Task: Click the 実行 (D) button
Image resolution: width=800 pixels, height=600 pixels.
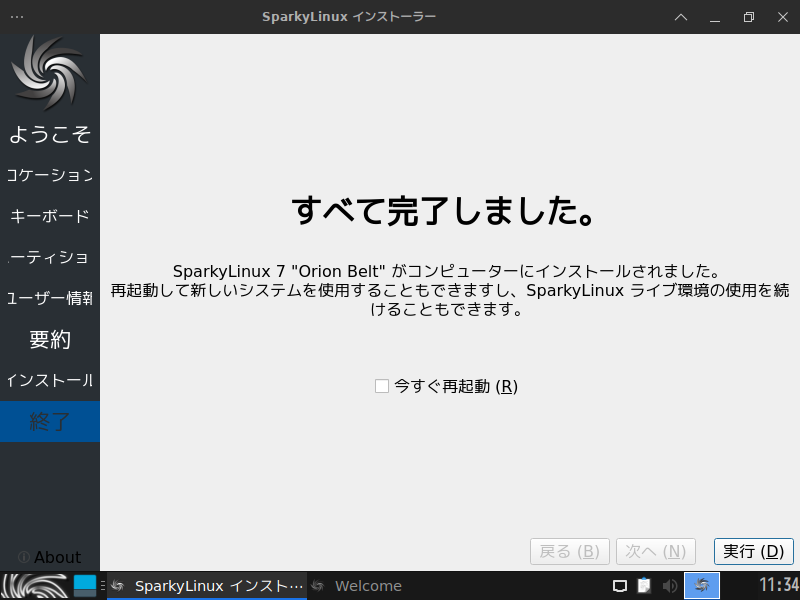Action: click(x=753, y=552)
